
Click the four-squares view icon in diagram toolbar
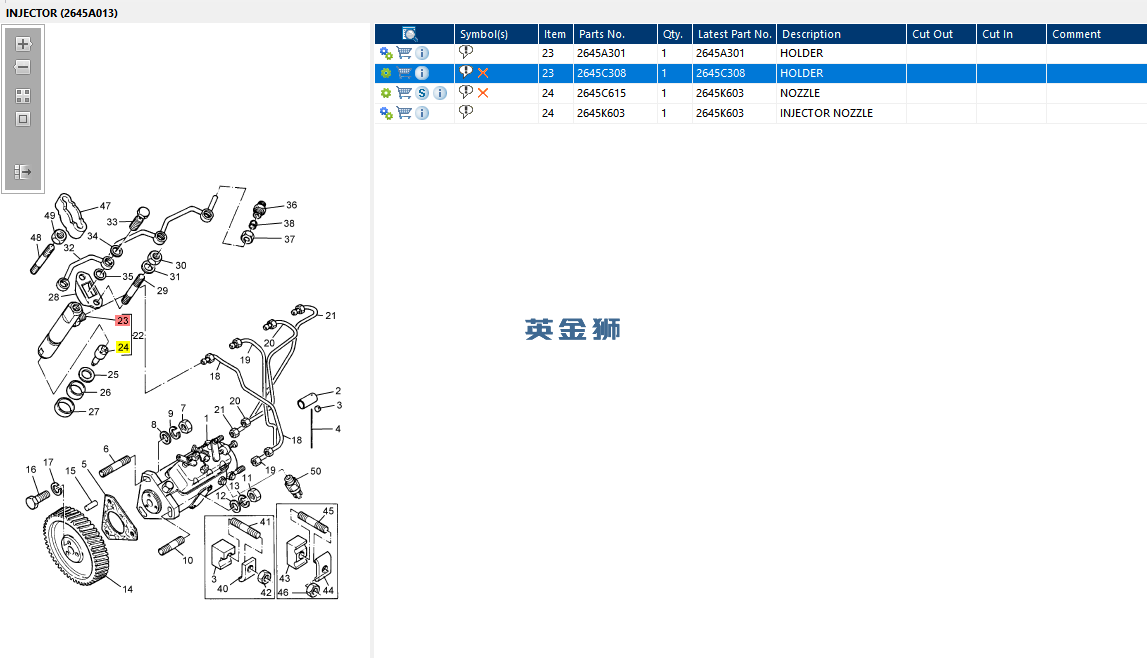pyautogui.click(x=23, y=96)
